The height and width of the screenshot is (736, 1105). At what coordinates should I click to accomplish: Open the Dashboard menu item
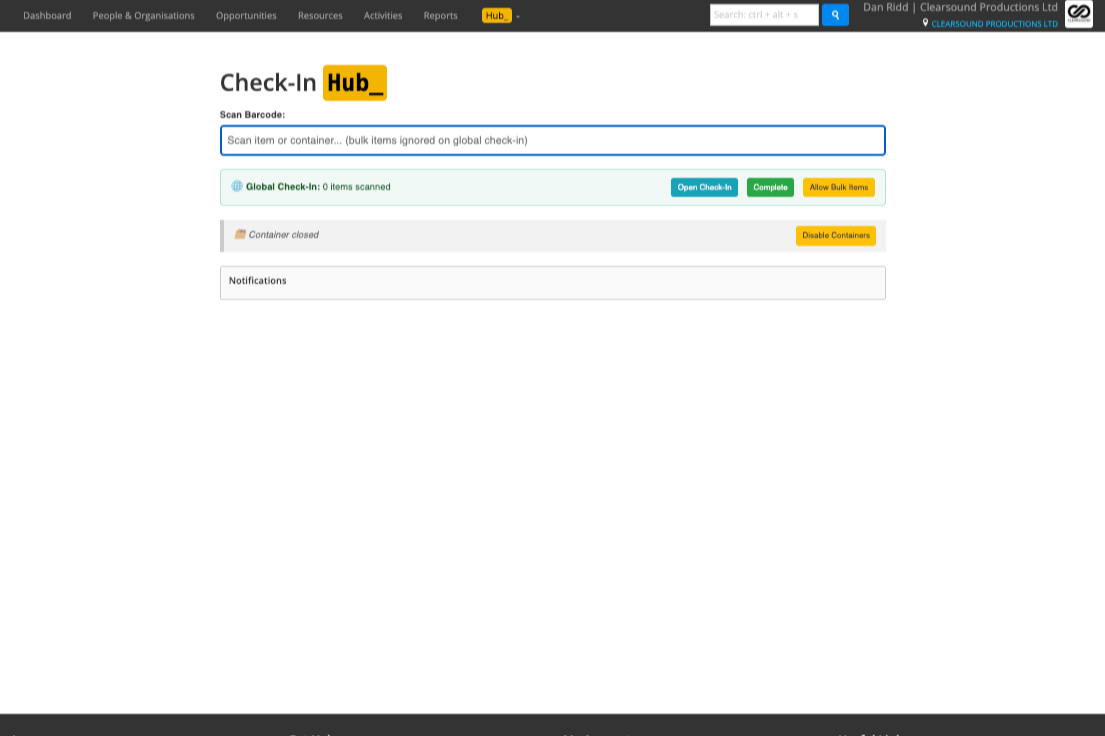click(47, 15)
